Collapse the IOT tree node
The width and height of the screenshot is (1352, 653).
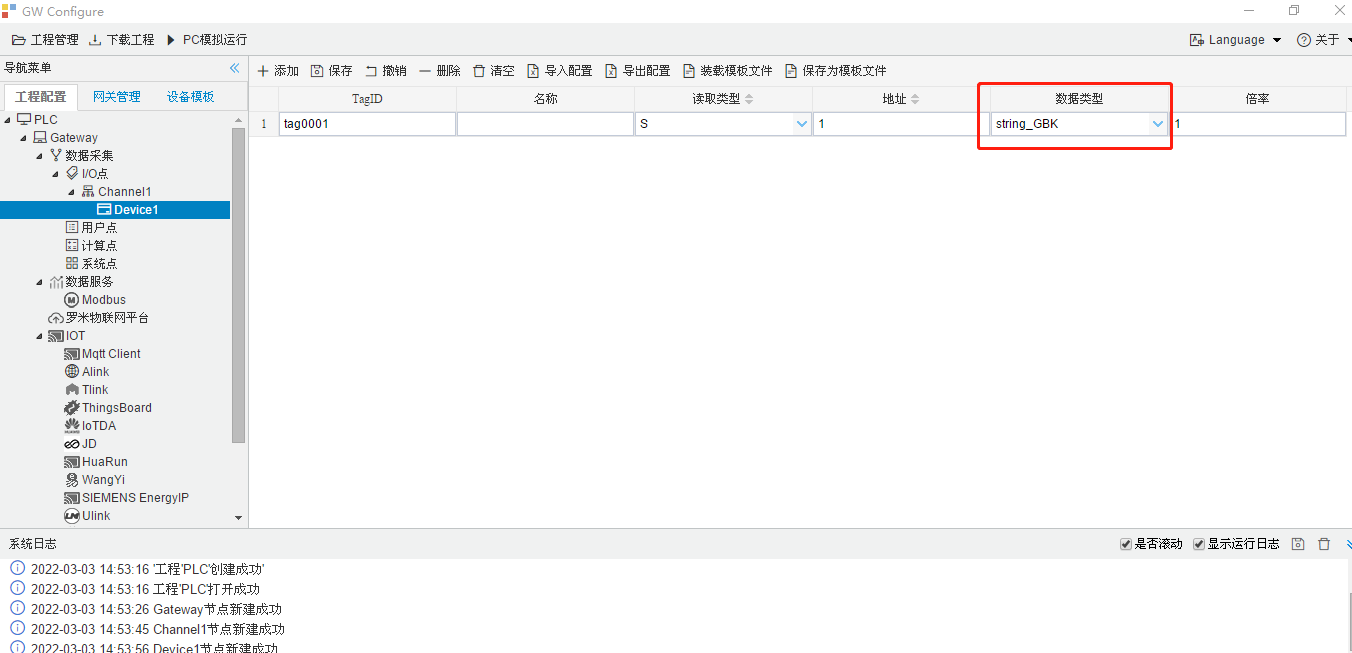(40, 336)
